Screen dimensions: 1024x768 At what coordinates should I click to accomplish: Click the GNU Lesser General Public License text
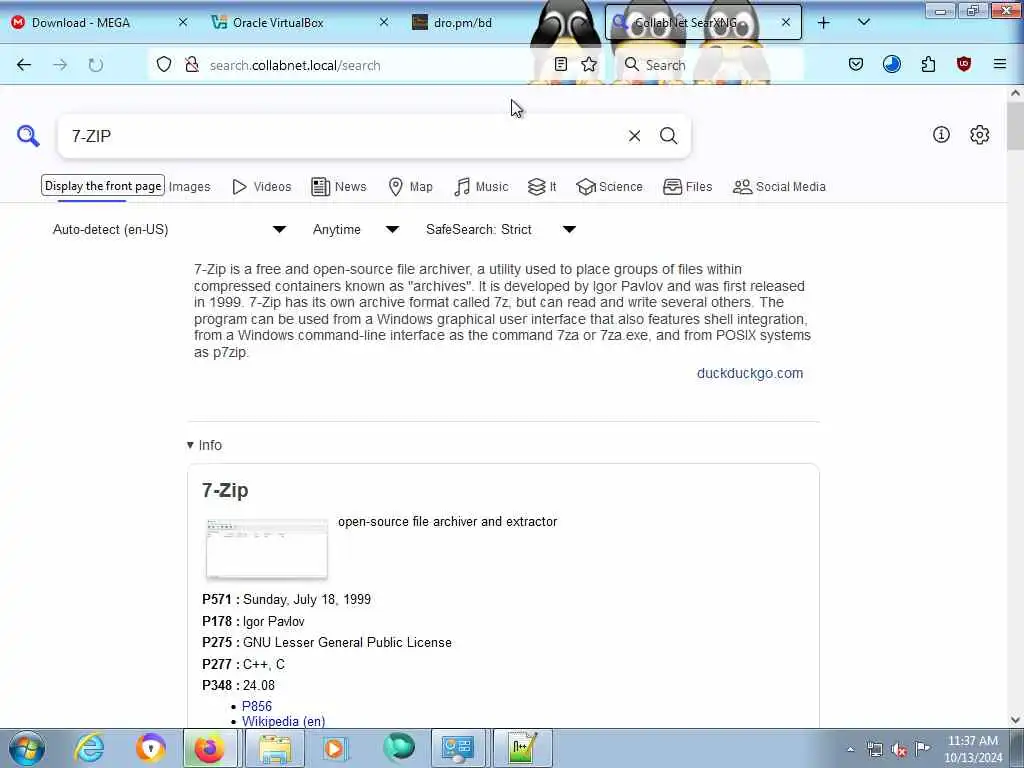tap(347, 643)
